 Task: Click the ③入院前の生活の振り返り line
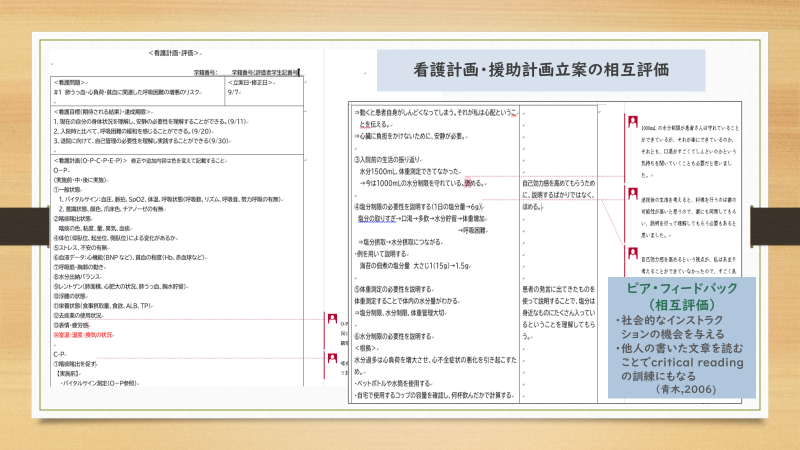click(x=388, y=160)
